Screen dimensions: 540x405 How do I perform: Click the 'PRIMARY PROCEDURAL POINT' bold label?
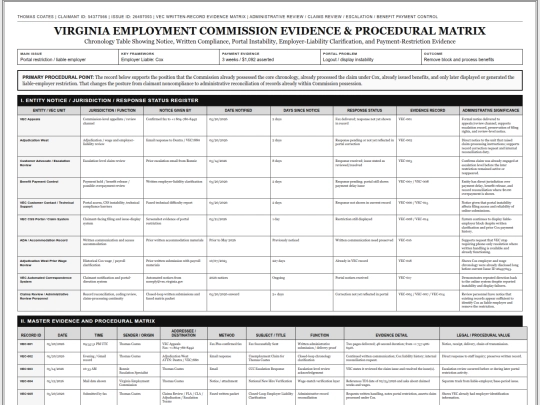point(58,77)
